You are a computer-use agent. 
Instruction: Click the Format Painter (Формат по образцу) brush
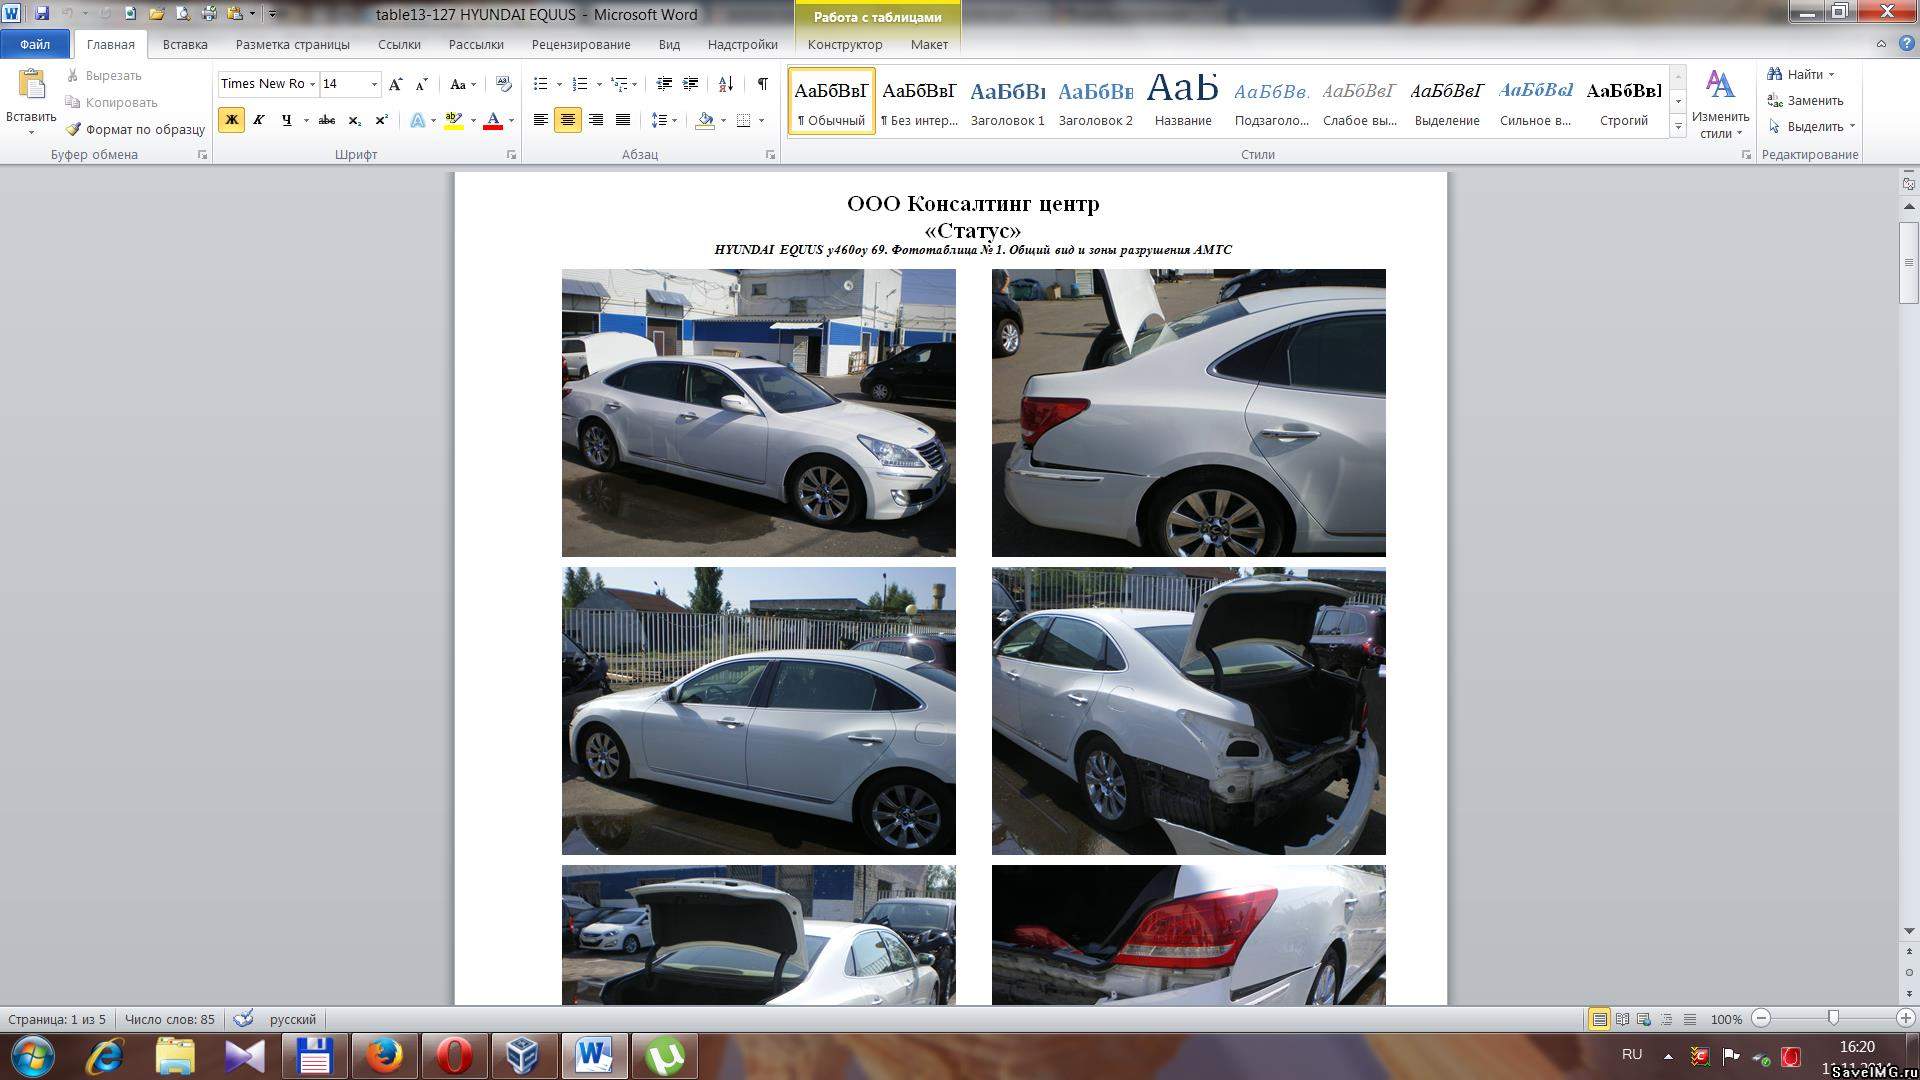(x=73, y=129)
